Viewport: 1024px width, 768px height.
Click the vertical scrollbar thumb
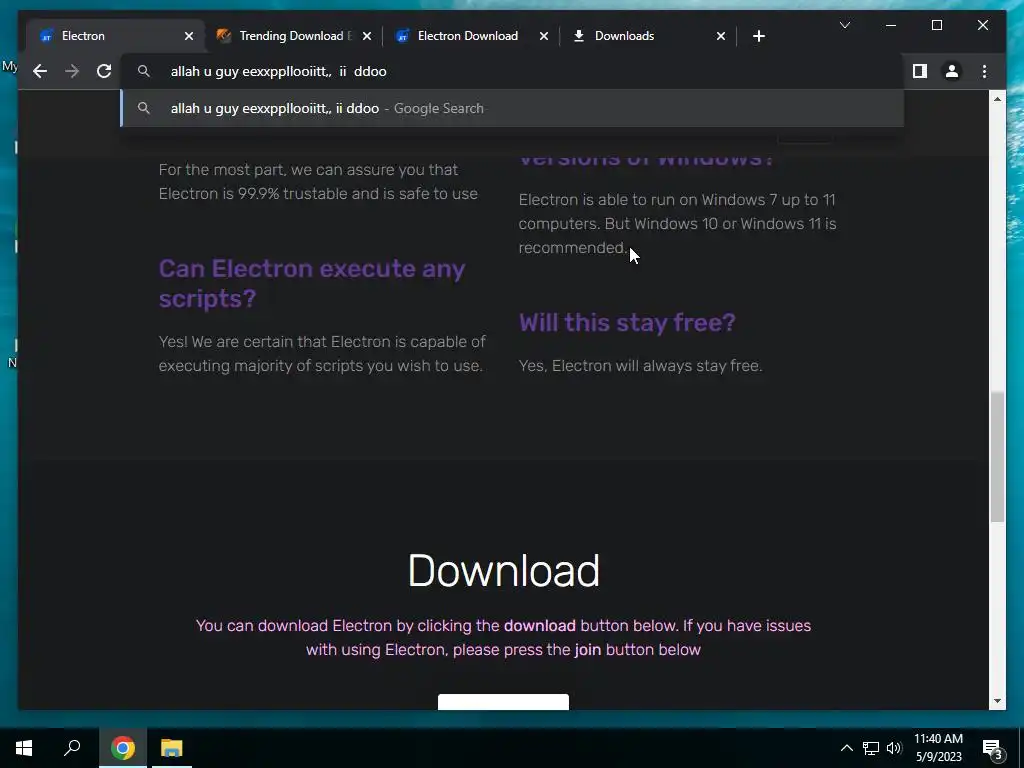(x=997, y=456)
